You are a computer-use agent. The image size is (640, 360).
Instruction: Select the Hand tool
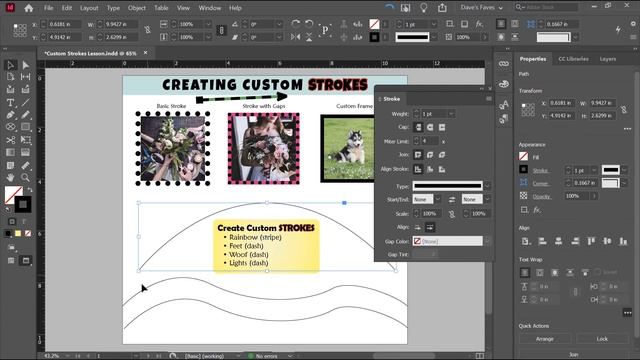[10, 178]
